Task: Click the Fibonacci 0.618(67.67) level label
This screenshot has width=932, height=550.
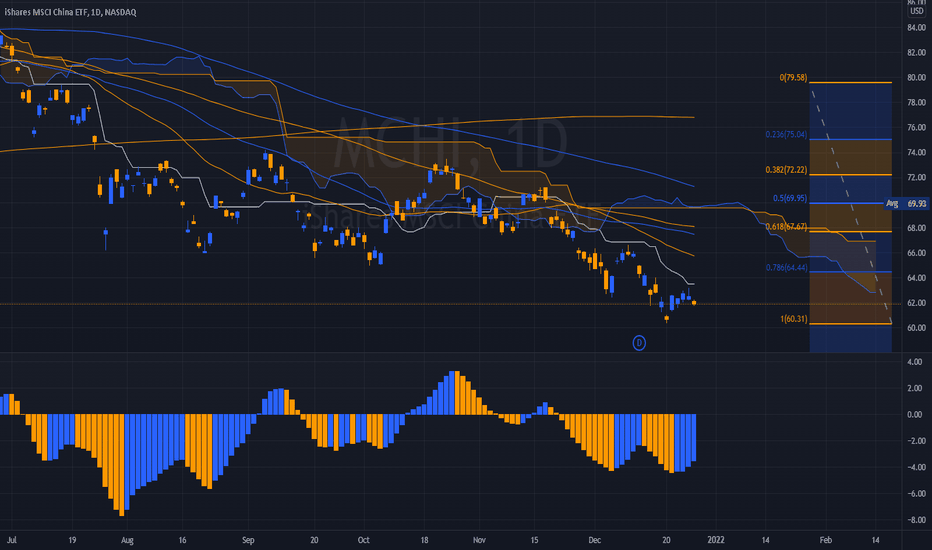Action: (x=786, y=227)
